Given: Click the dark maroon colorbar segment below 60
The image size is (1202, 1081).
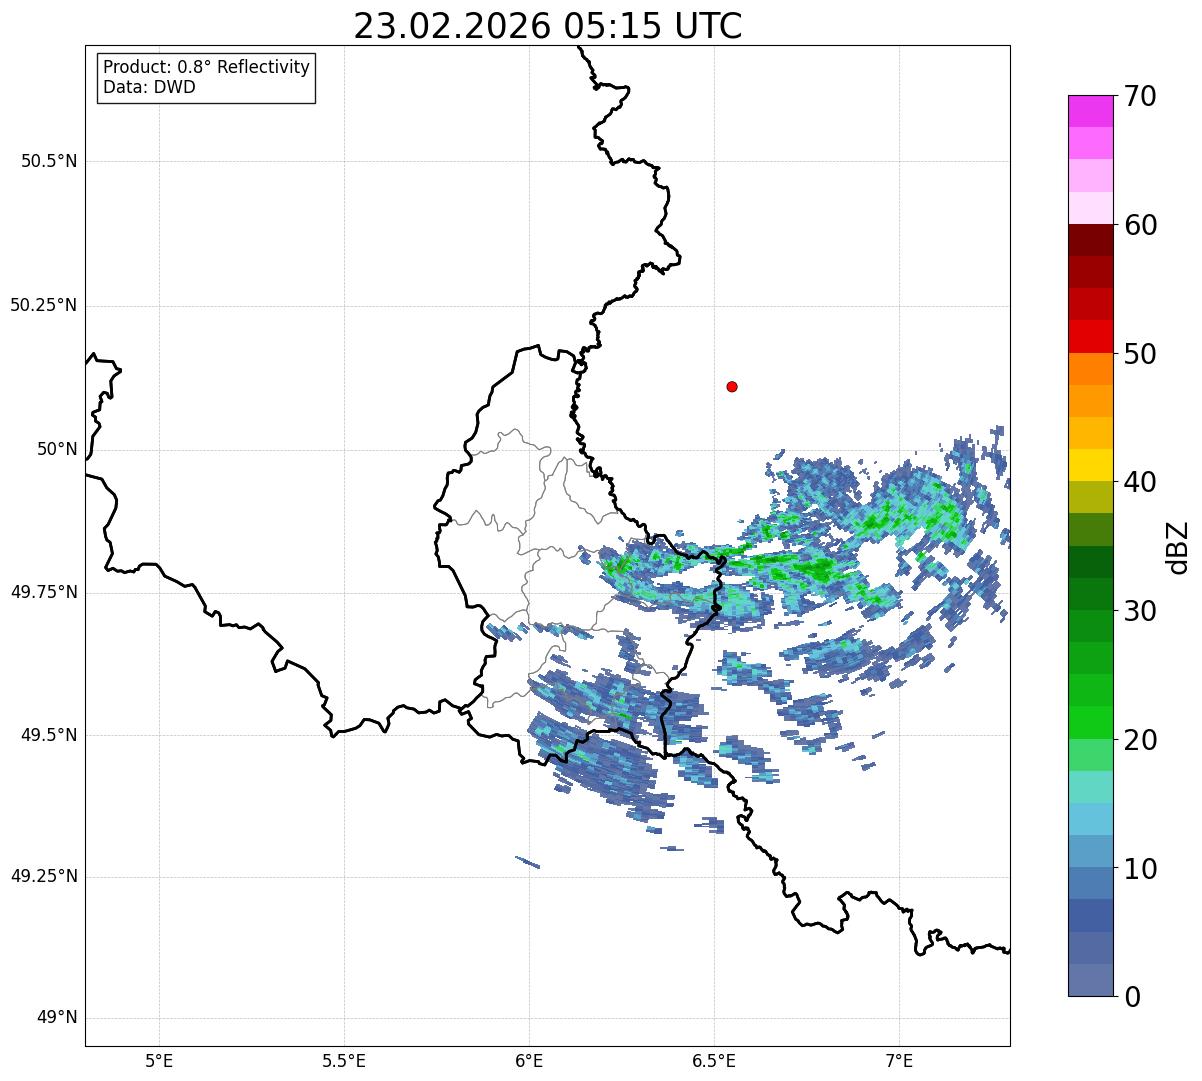Looking at the screenshot, I should (x=1090, y=240).
